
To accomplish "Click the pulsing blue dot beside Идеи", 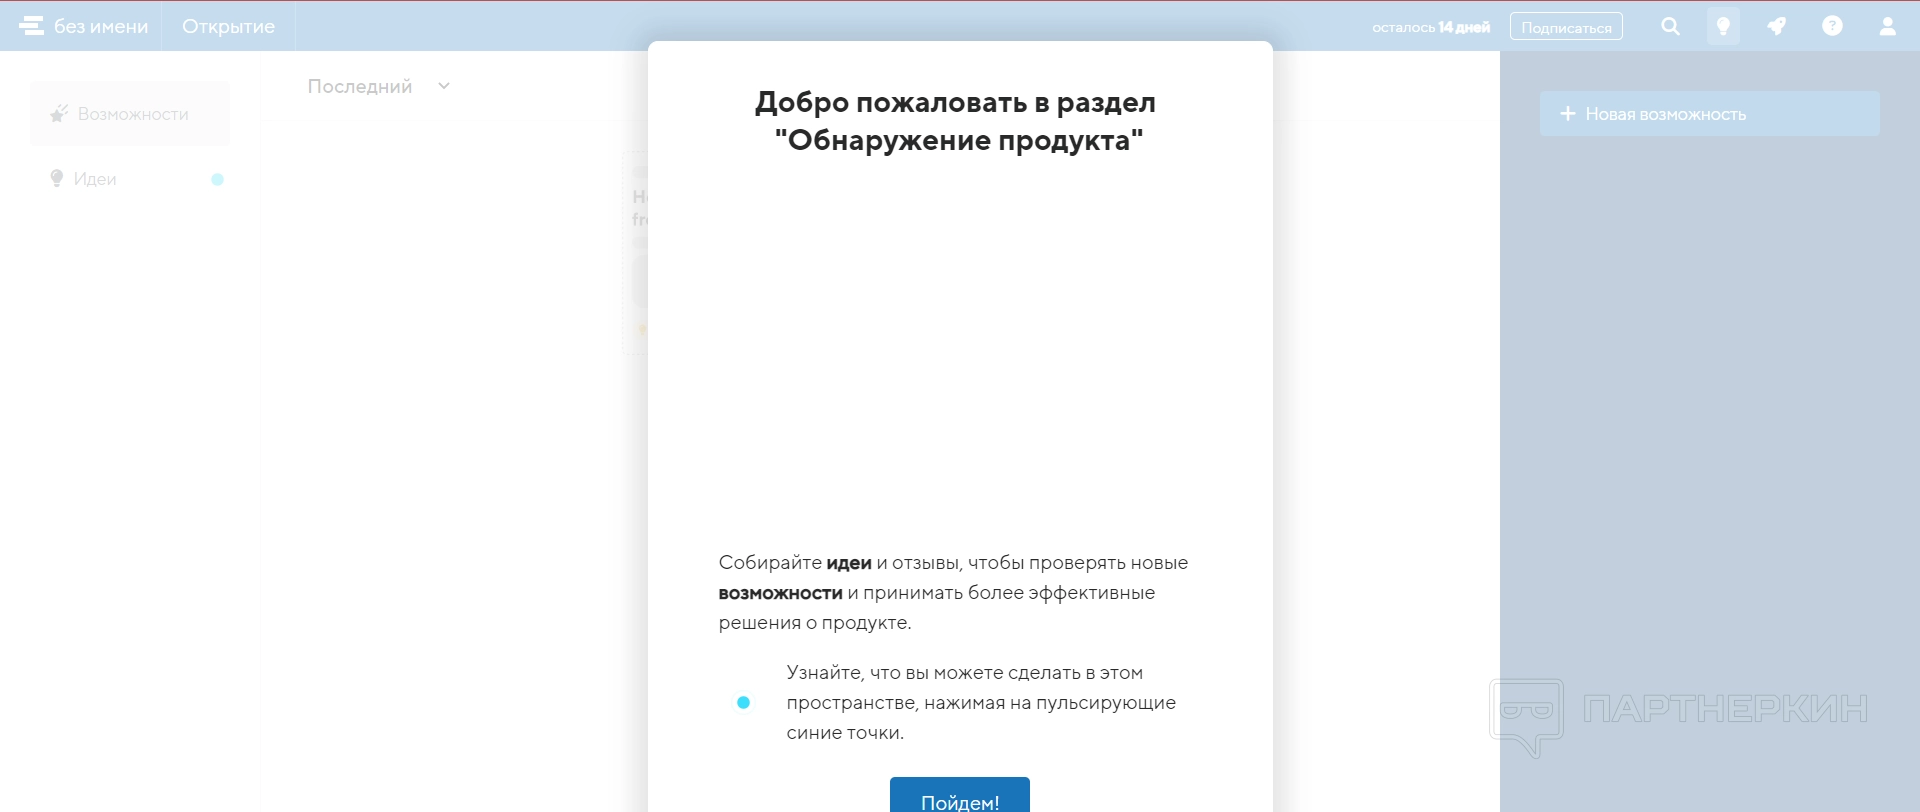I will click(217, 180).
